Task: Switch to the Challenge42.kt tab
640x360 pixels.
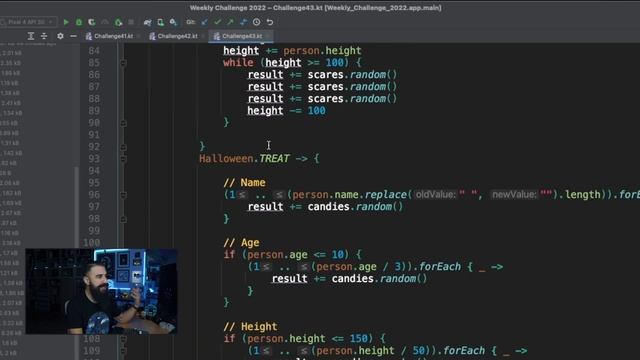Action: [177, 36]
